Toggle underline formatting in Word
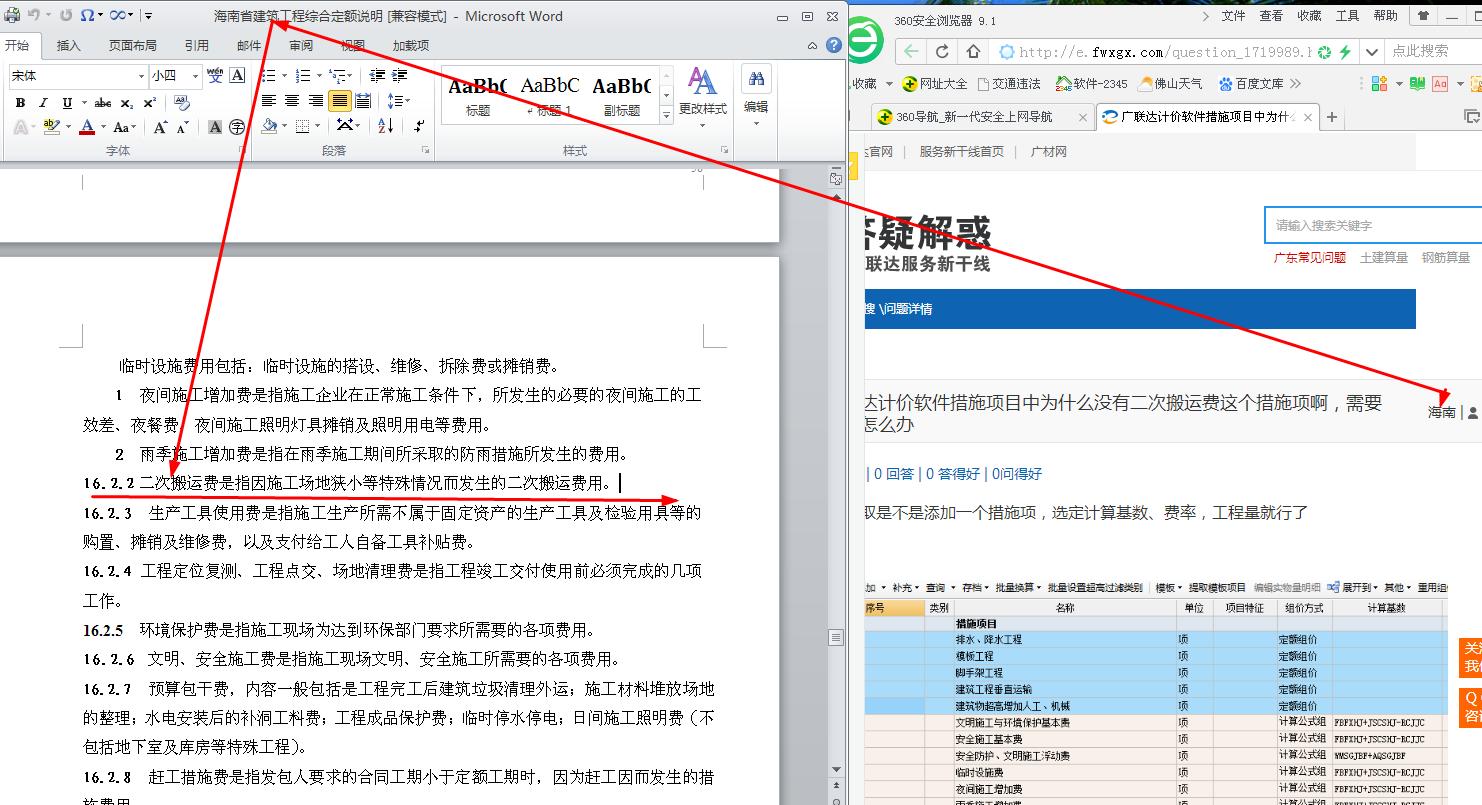 [x=67, y=103]
